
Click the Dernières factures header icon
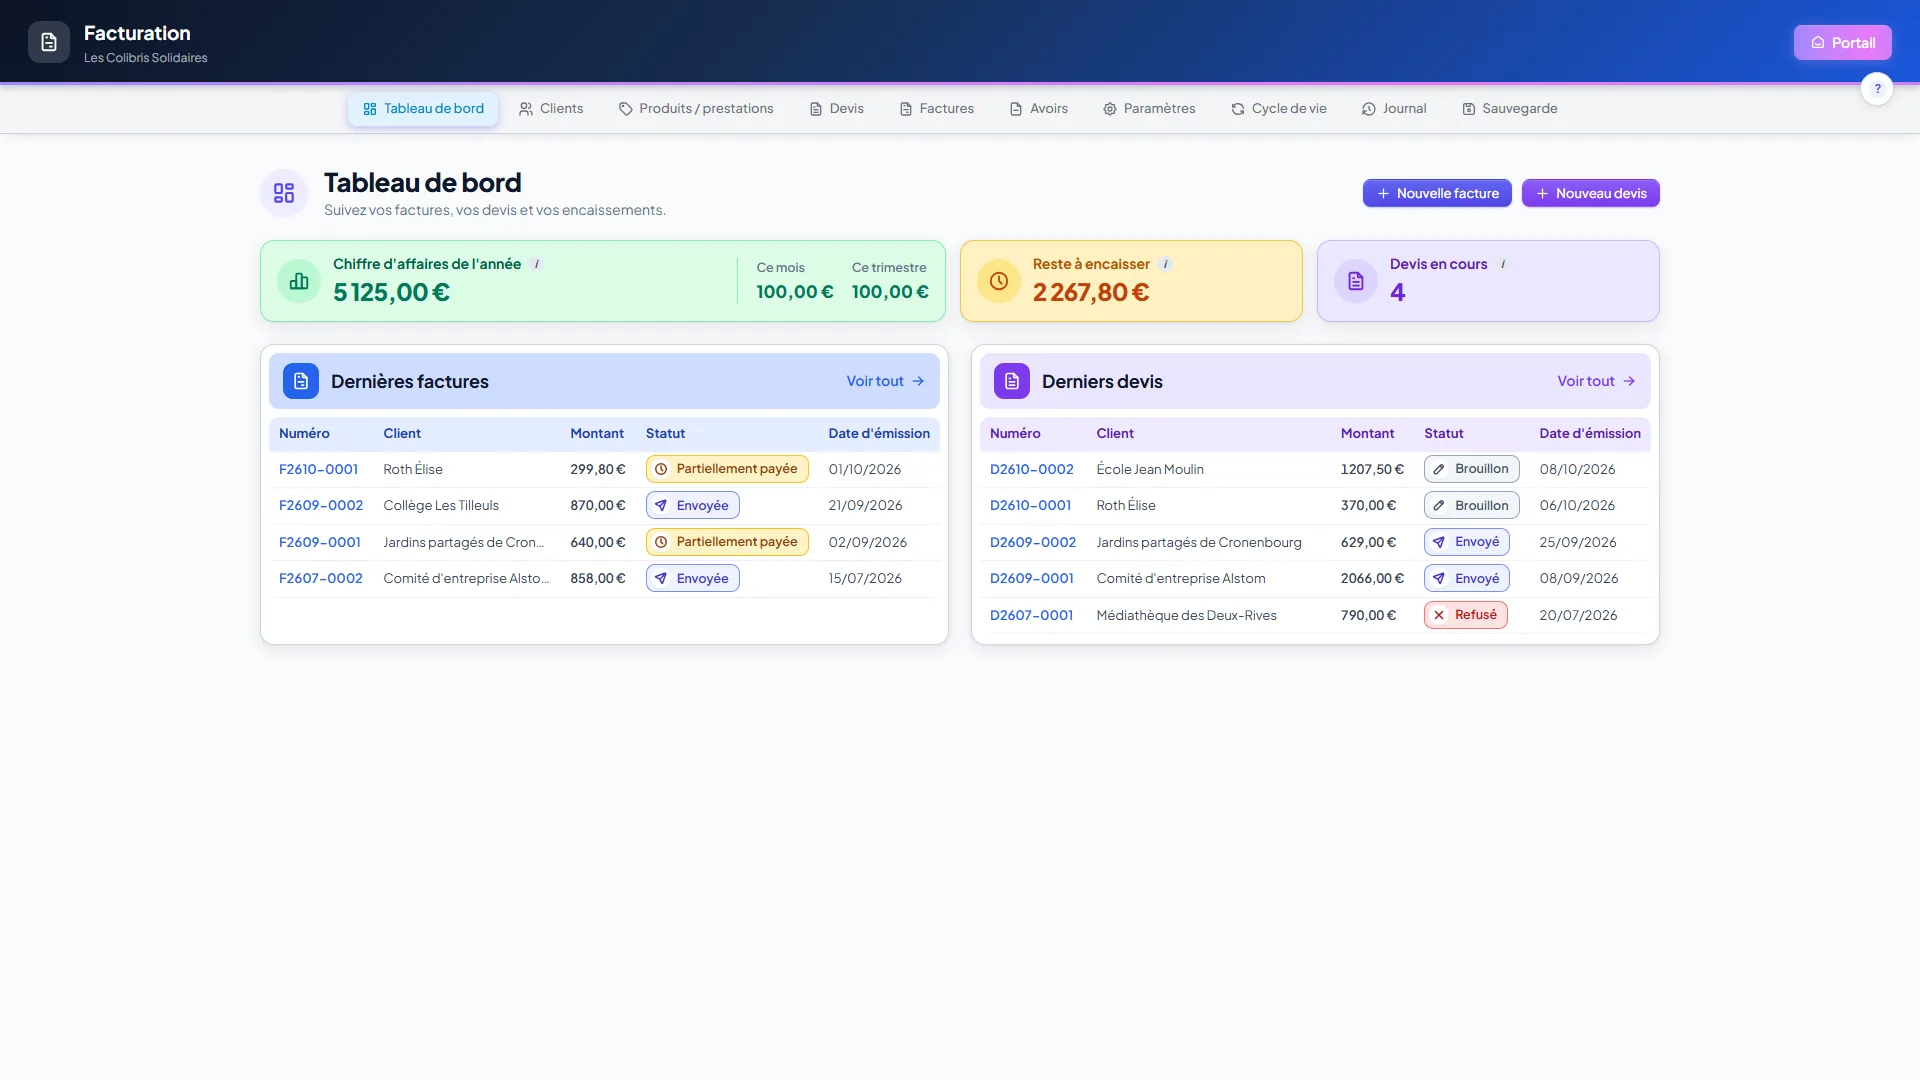[x=301, y=381]
